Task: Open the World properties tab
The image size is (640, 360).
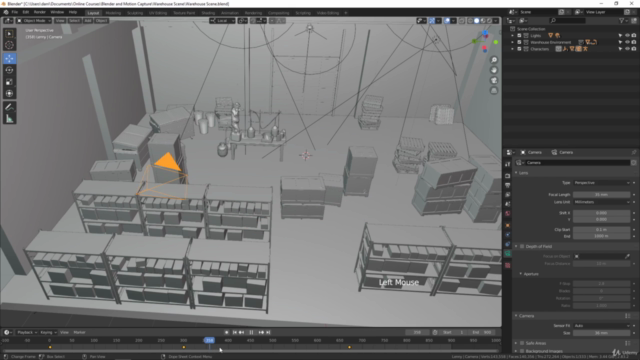Action: pos(507,213)
